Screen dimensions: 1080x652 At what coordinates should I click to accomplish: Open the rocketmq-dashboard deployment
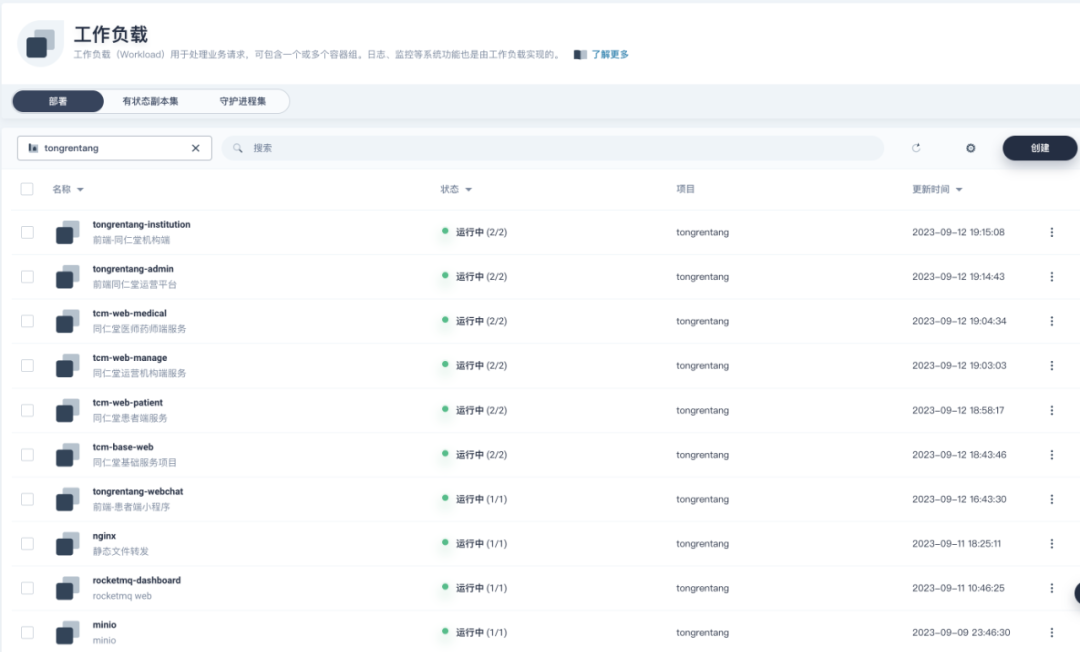point(136,580)
